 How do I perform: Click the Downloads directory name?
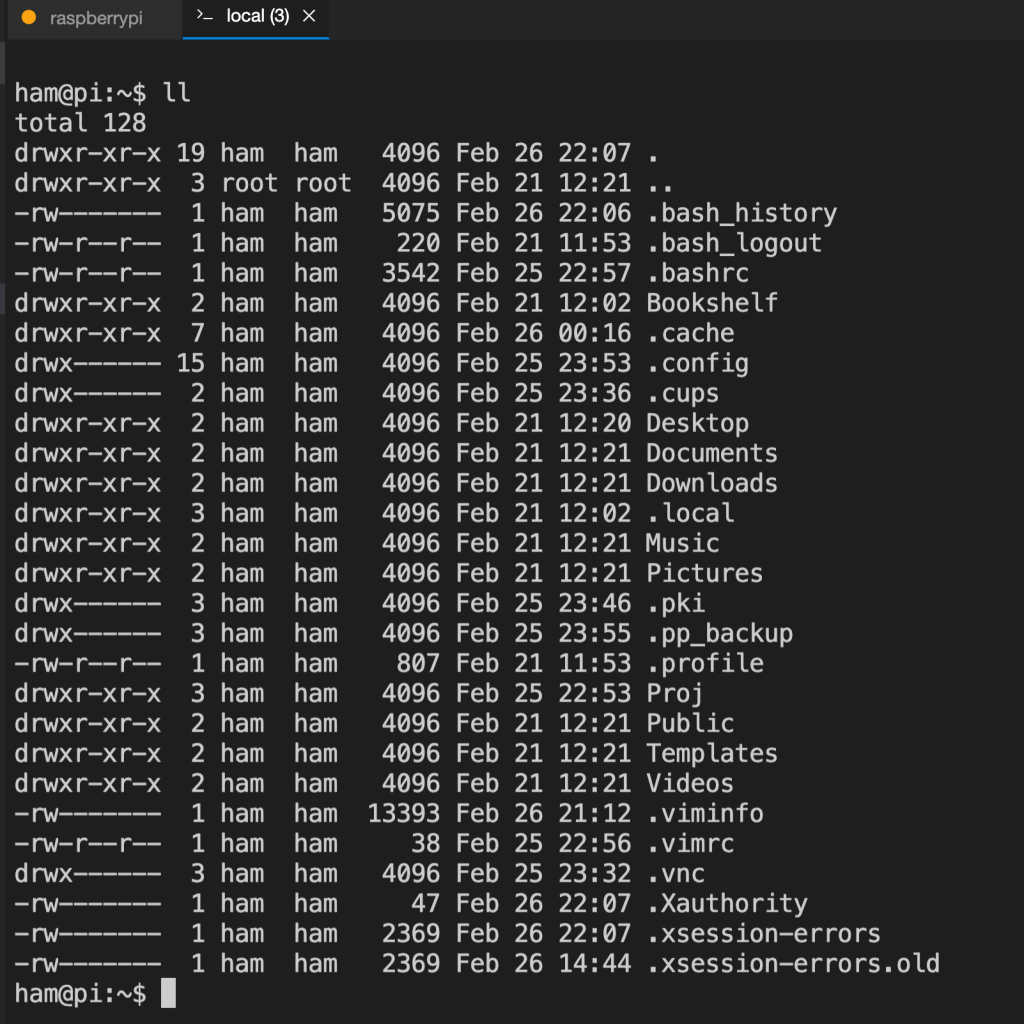point(712,484)
